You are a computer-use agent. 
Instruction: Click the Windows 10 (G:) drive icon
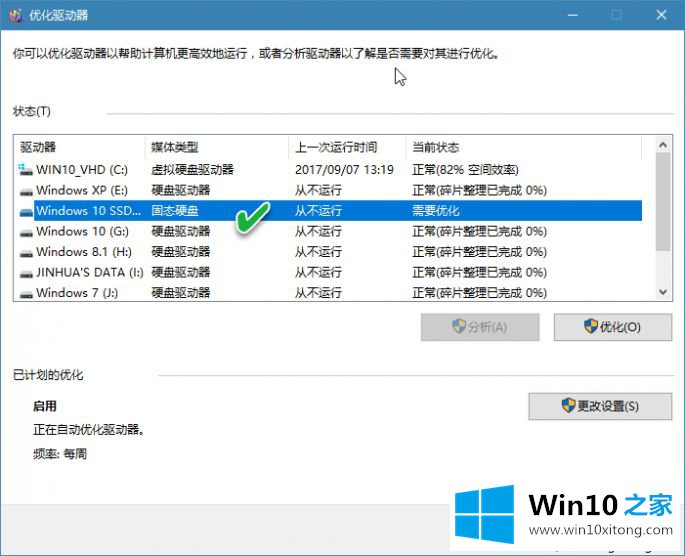26,232
